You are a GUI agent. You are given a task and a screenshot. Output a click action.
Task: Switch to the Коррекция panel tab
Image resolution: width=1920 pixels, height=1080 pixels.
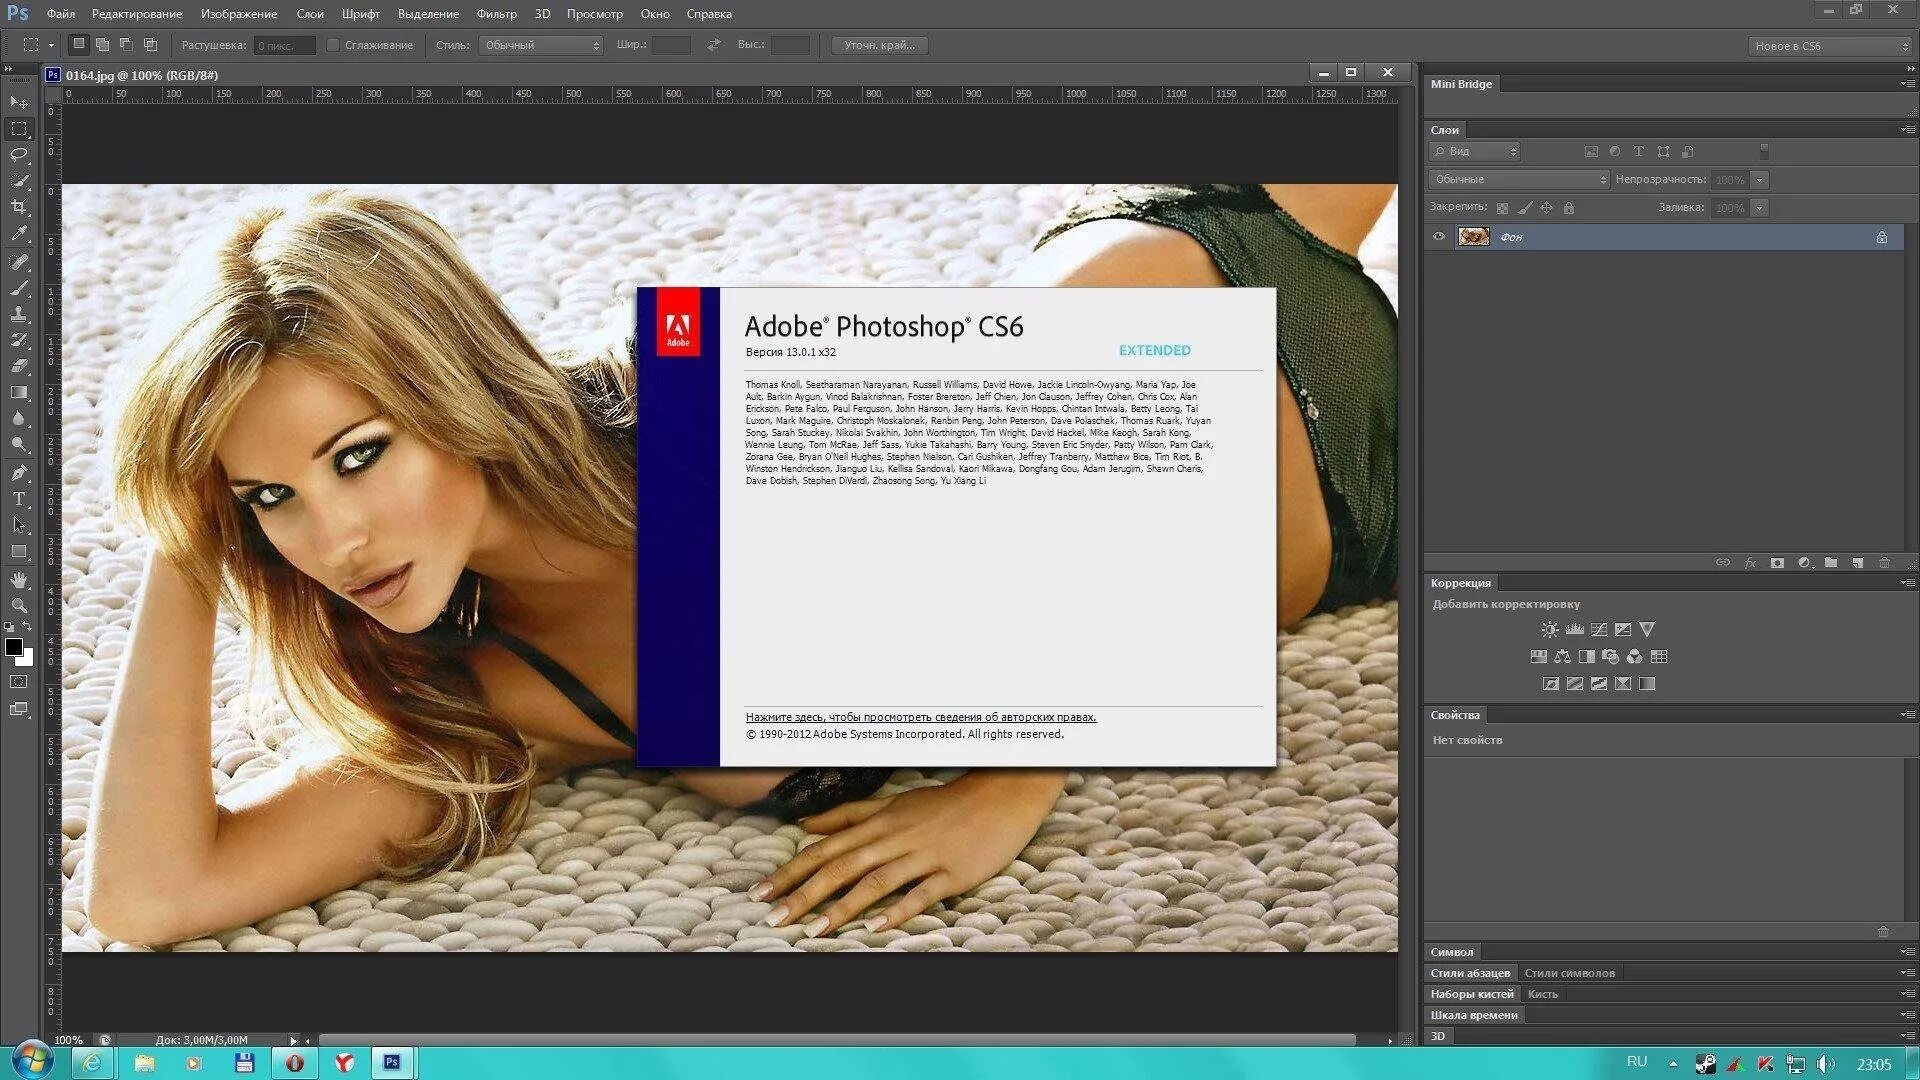pos(1461,582)
